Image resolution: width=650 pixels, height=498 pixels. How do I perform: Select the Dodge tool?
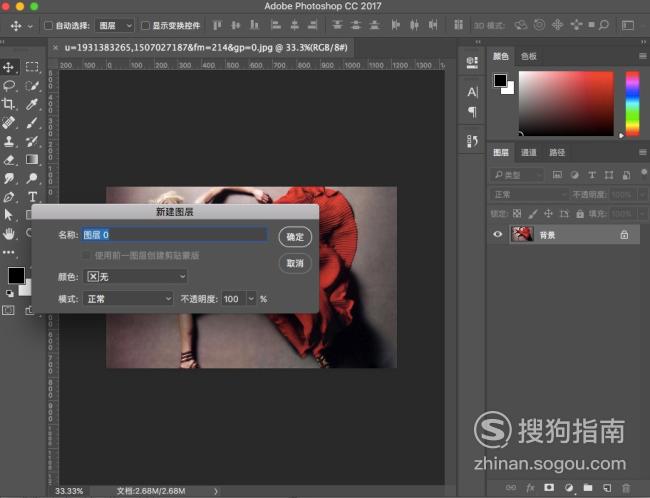click(32, 178)
